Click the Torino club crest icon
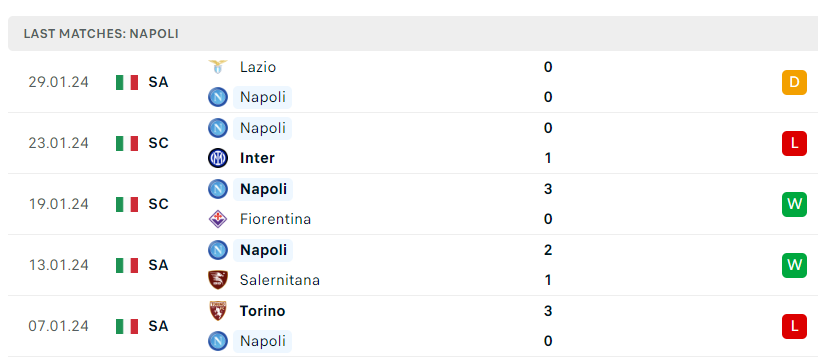Screen dimensions: 818x361 pos(218,311)
